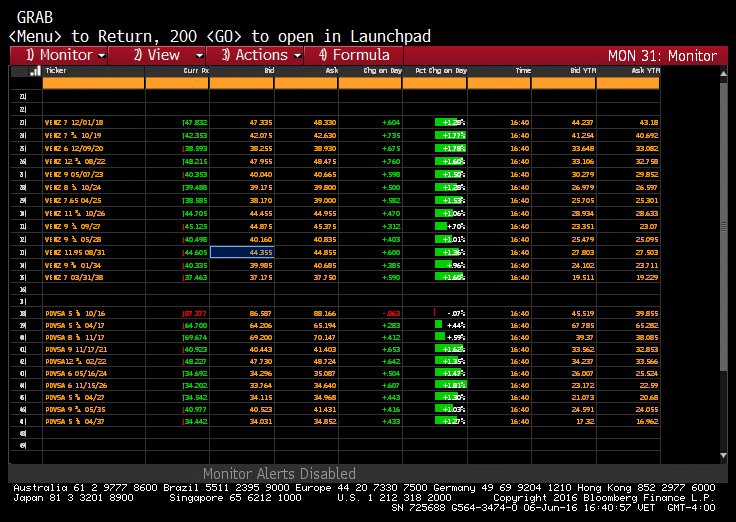This screenshot has height=522, width=736.
Task: Focus the orange filter field under Time
Action: click(499, 83)
